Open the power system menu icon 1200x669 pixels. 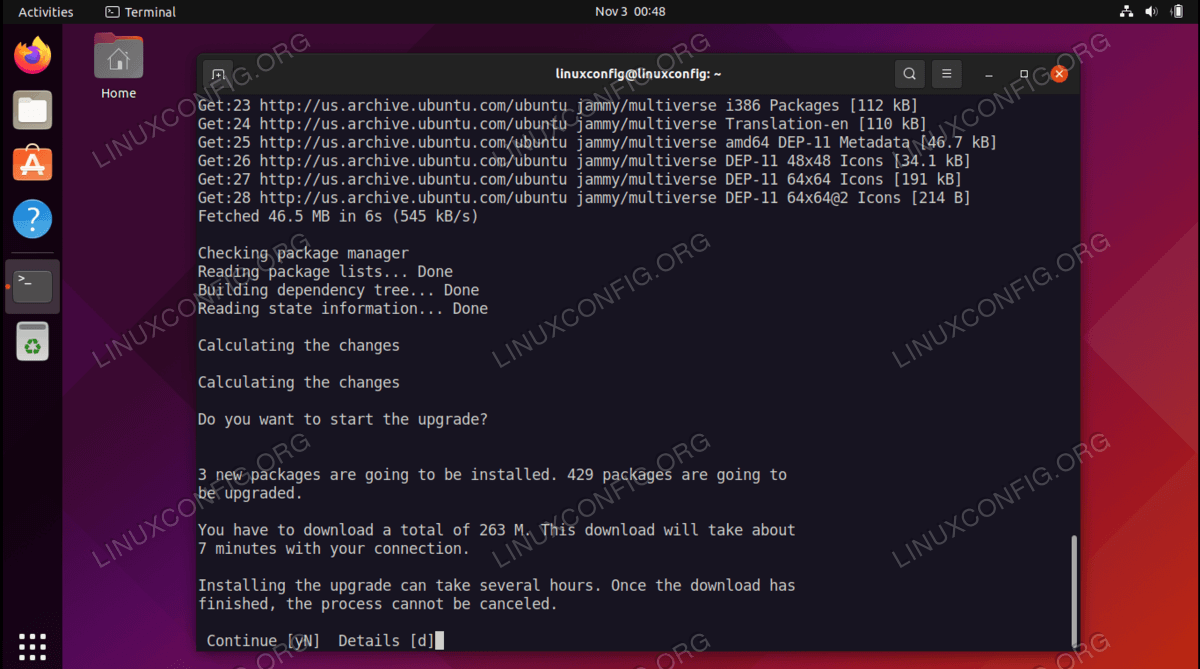click(x=1176, y=12)
